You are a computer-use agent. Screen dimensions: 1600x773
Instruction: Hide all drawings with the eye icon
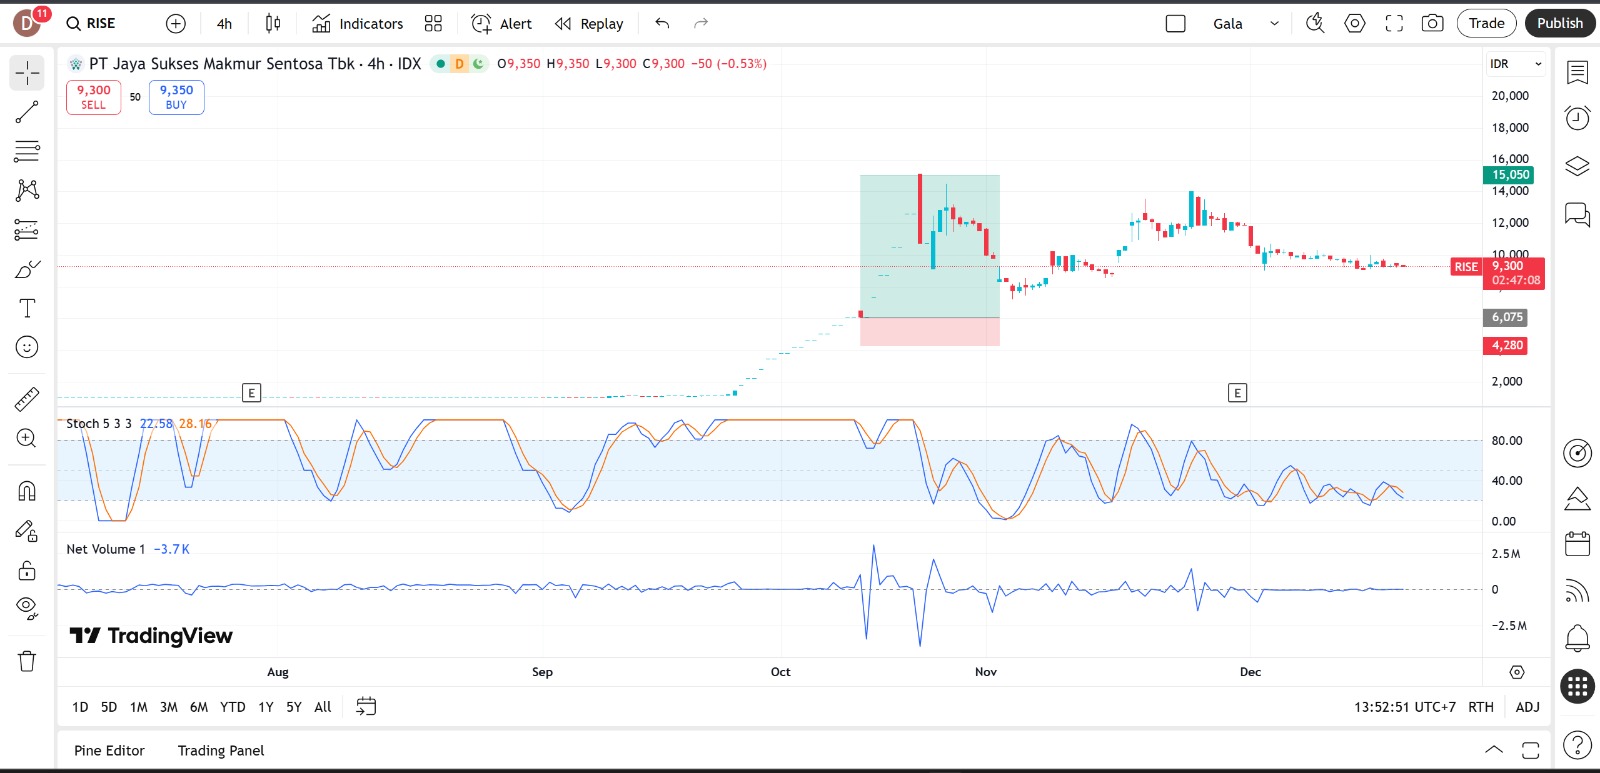pos(27,608)
